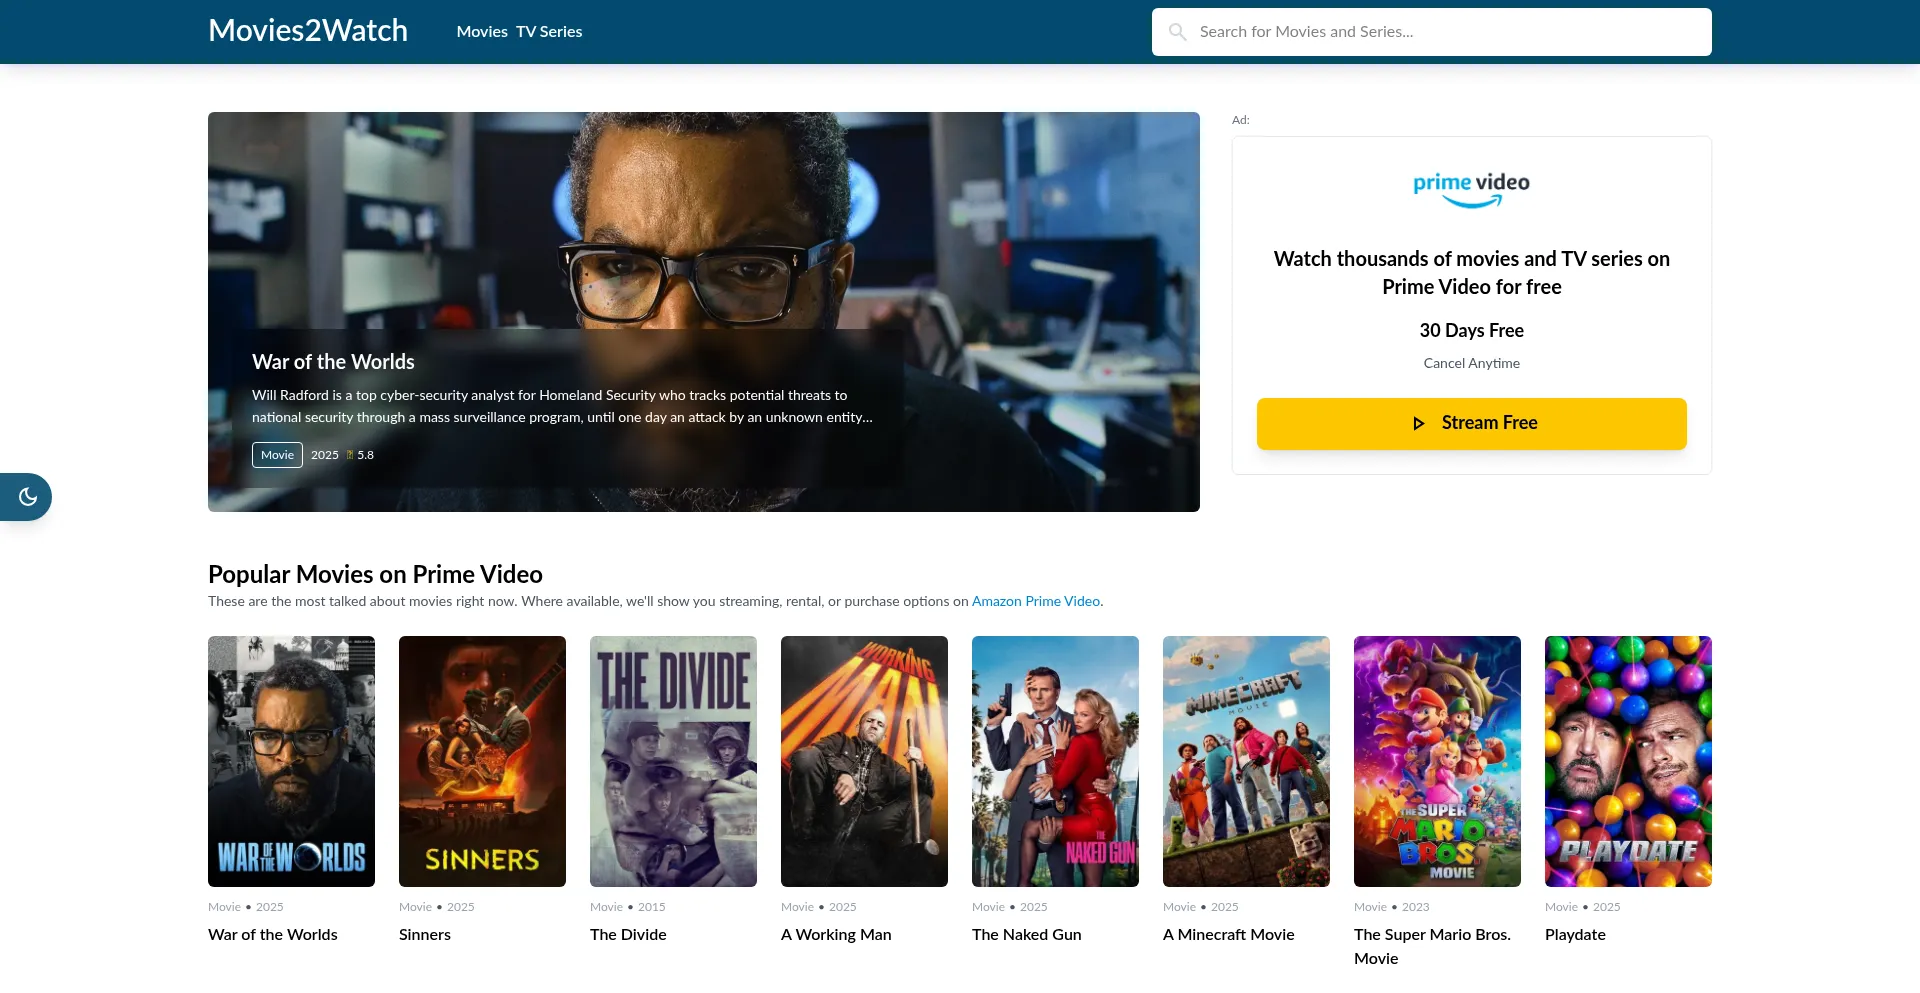
Task: Open the War of the Worlds hero banner title
Action: click(333, 362)
